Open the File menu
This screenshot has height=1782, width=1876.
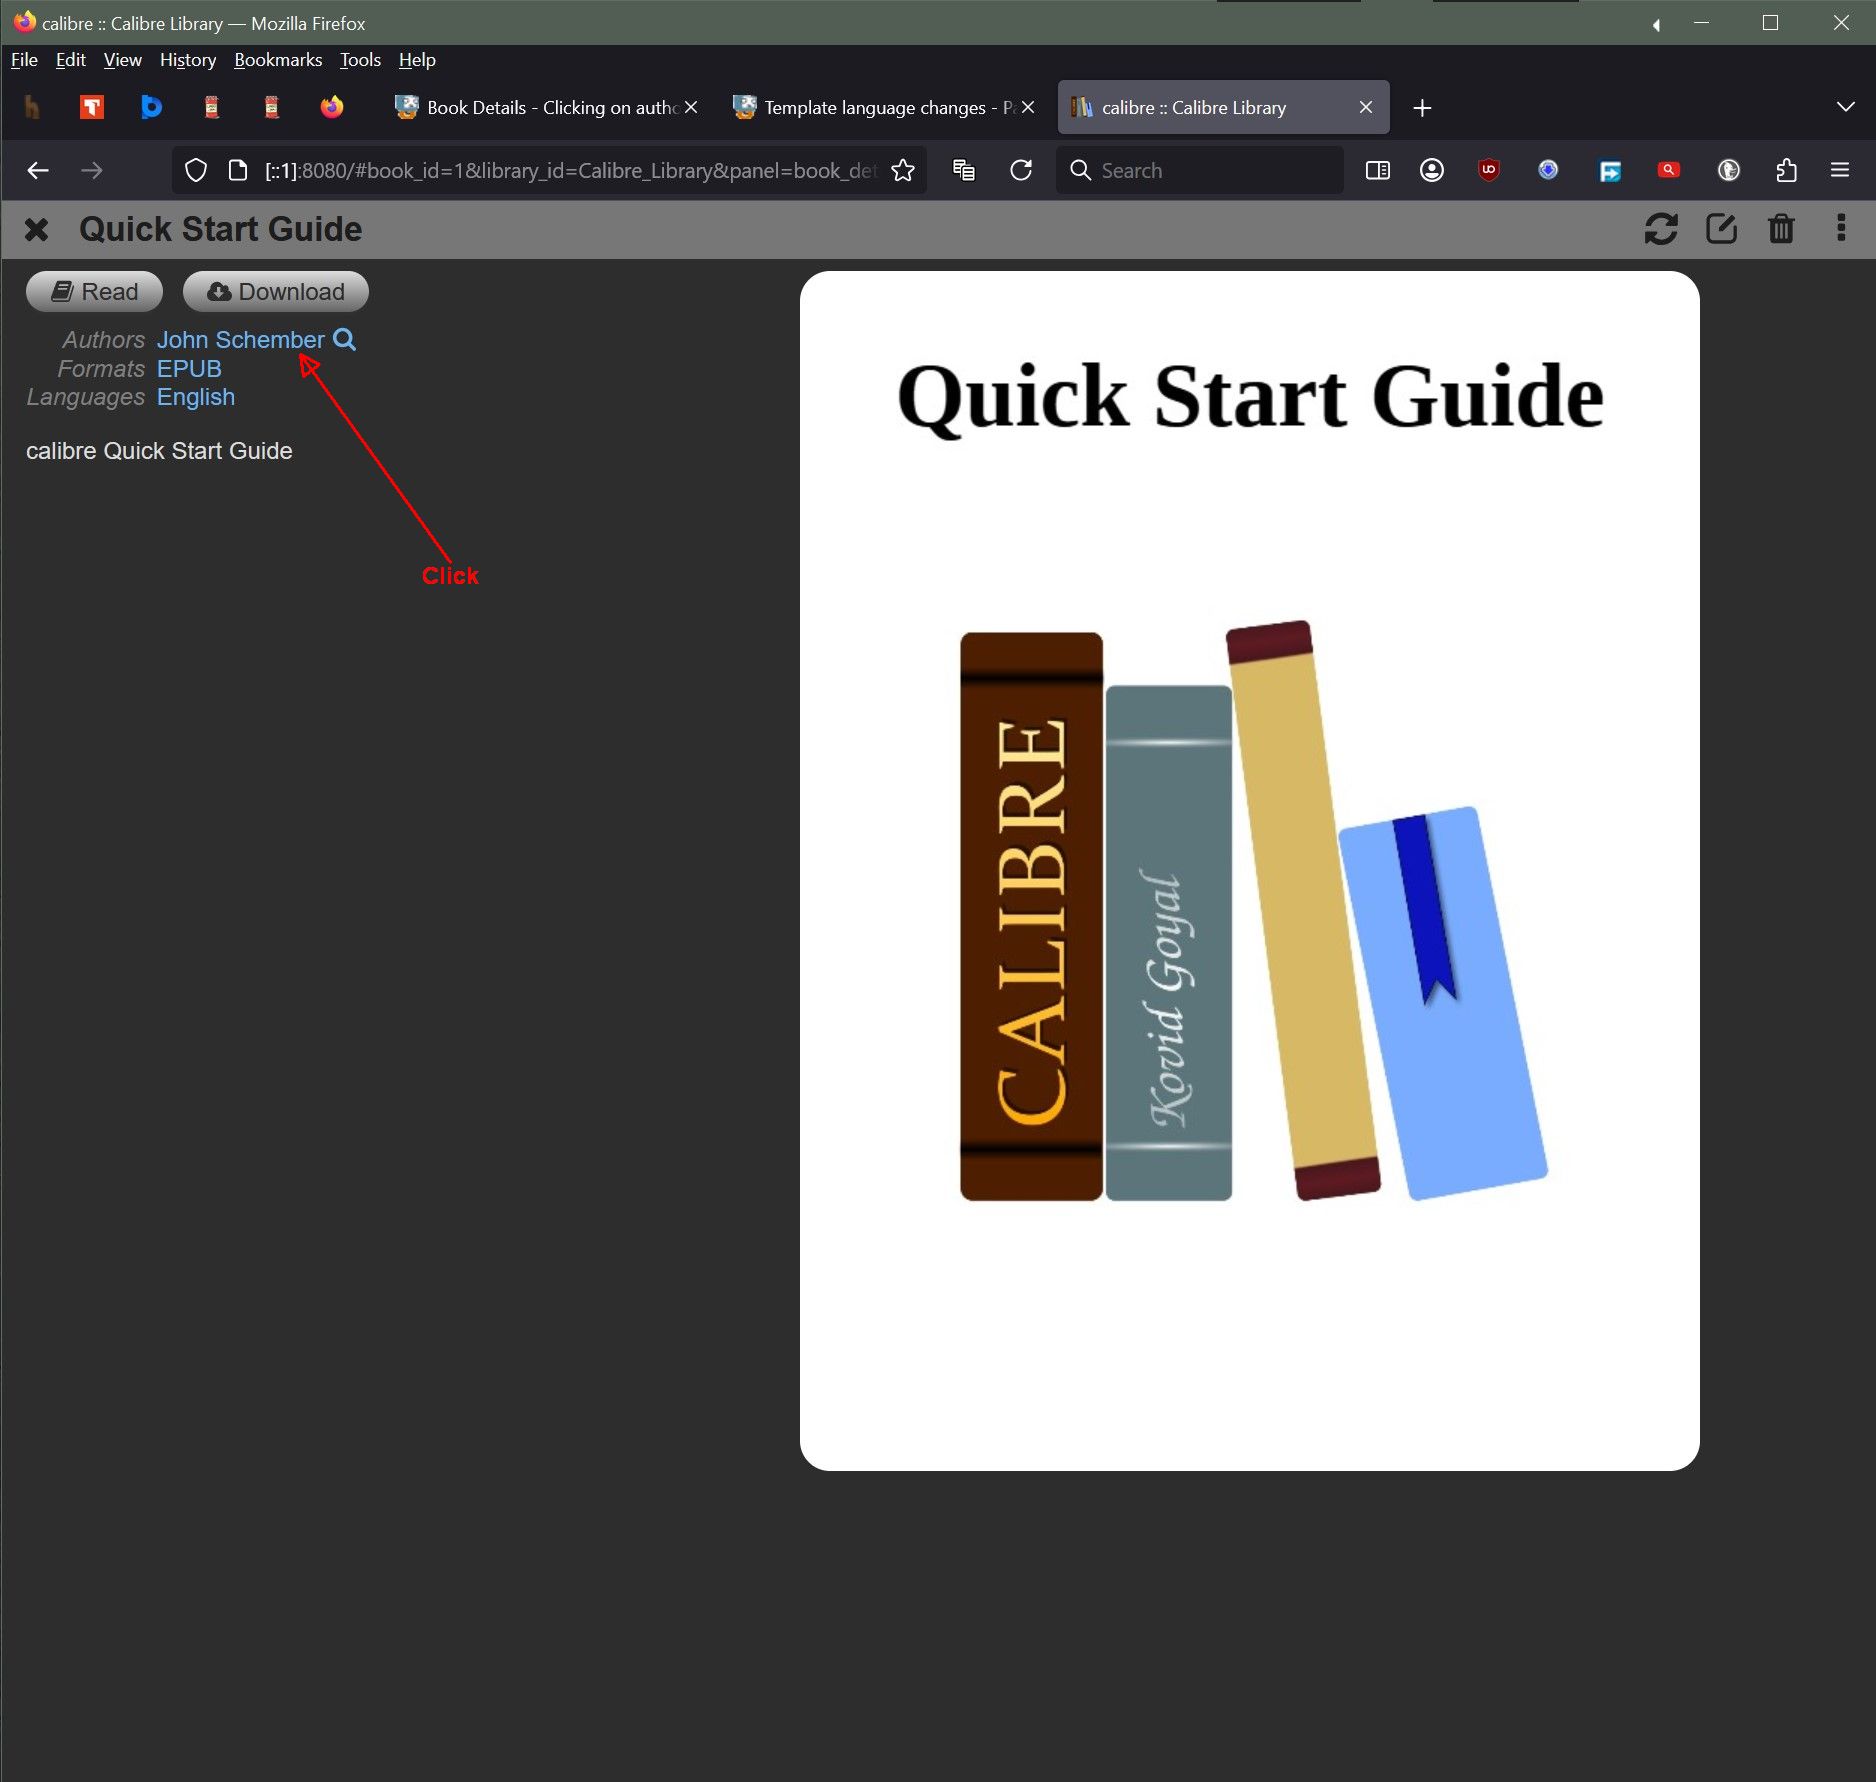24,60
